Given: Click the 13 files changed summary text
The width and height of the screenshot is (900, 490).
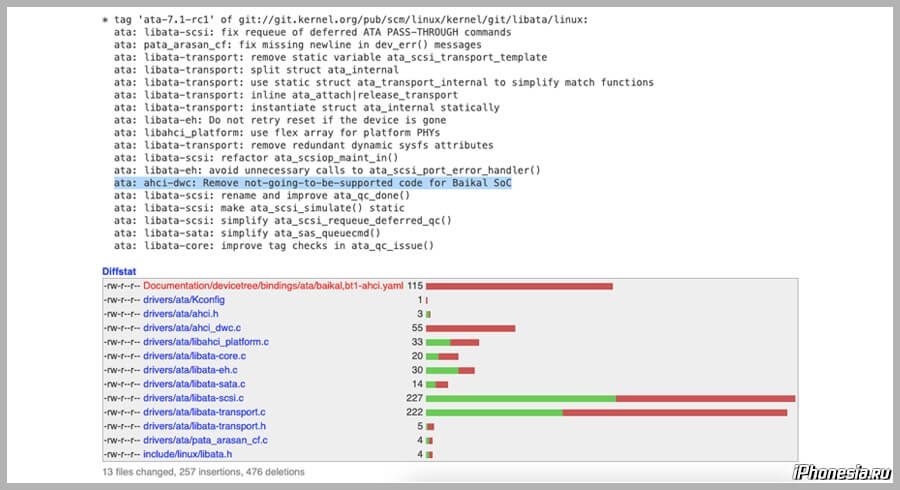Looking at the screenshot, I should (x=203, y=471).
